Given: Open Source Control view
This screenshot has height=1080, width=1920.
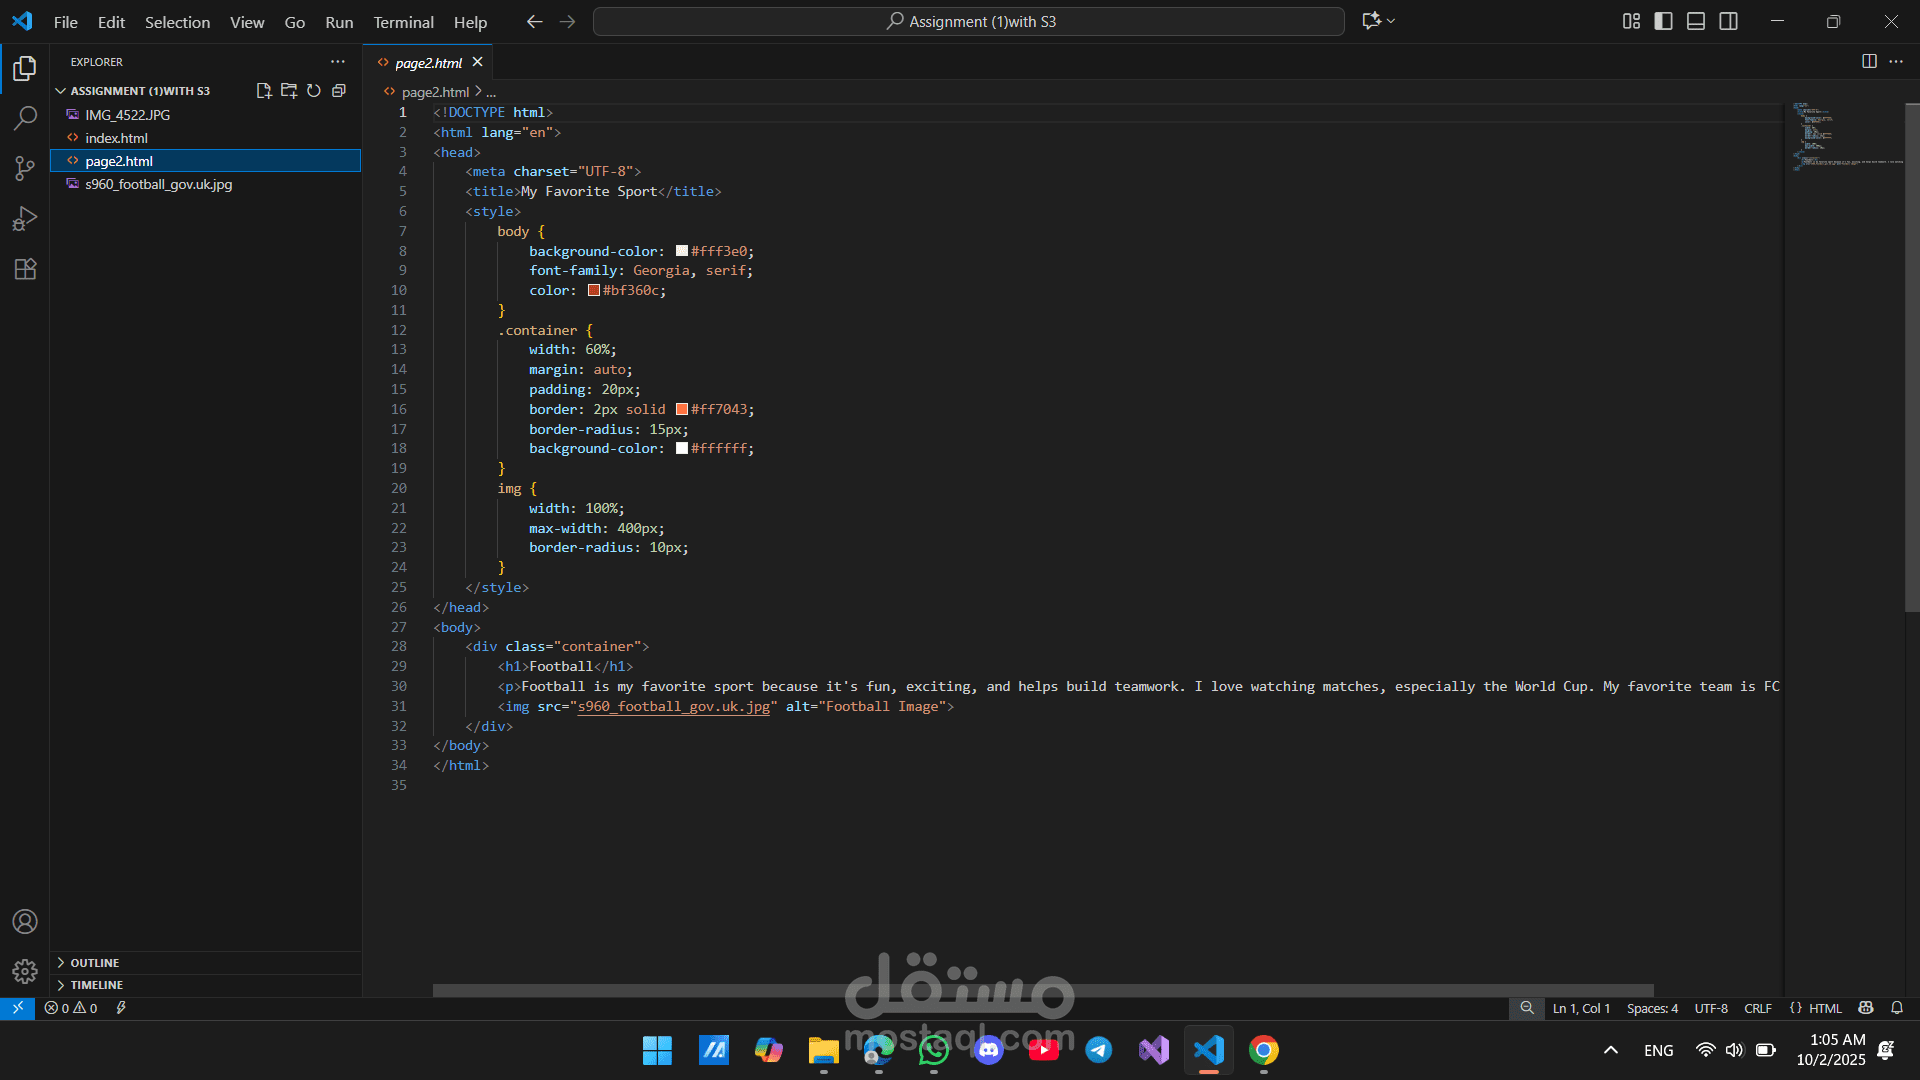Looking at the screenshot, I should pos(25,168).
